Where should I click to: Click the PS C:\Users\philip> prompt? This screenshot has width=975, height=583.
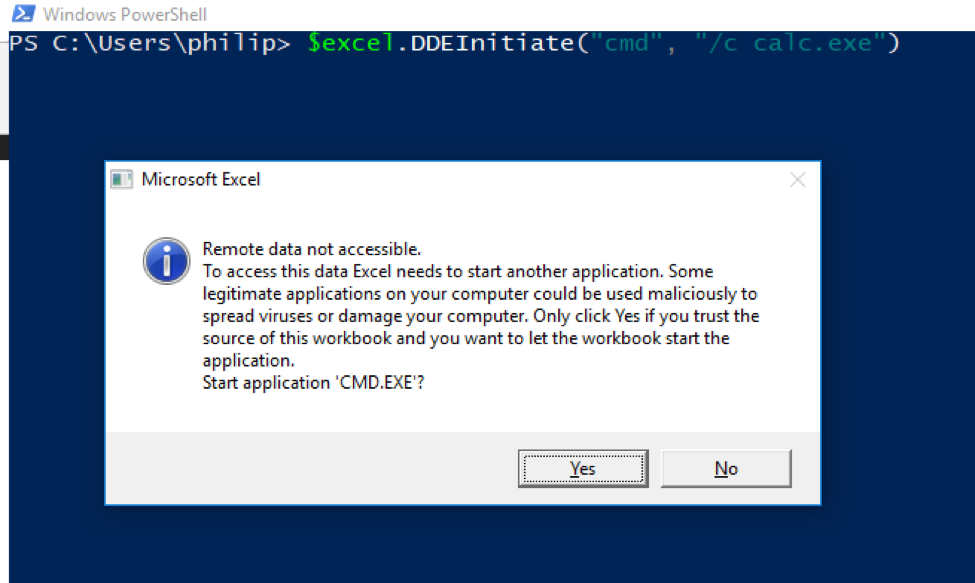150,43
